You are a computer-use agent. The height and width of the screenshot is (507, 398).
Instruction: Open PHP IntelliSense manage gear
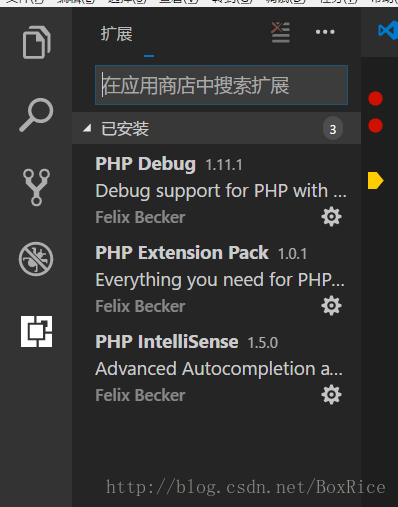click(x=331, y=395)
